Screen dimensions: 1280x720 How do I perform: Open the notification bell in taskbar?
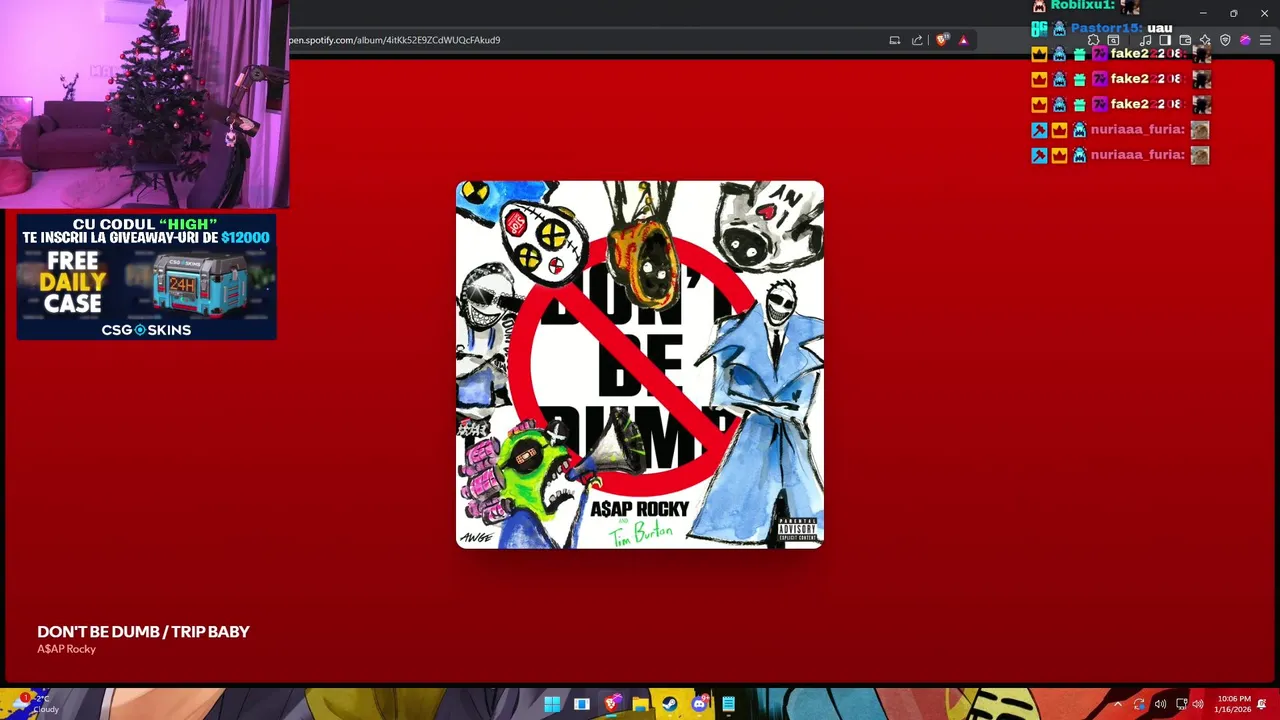click(1262, 704)
